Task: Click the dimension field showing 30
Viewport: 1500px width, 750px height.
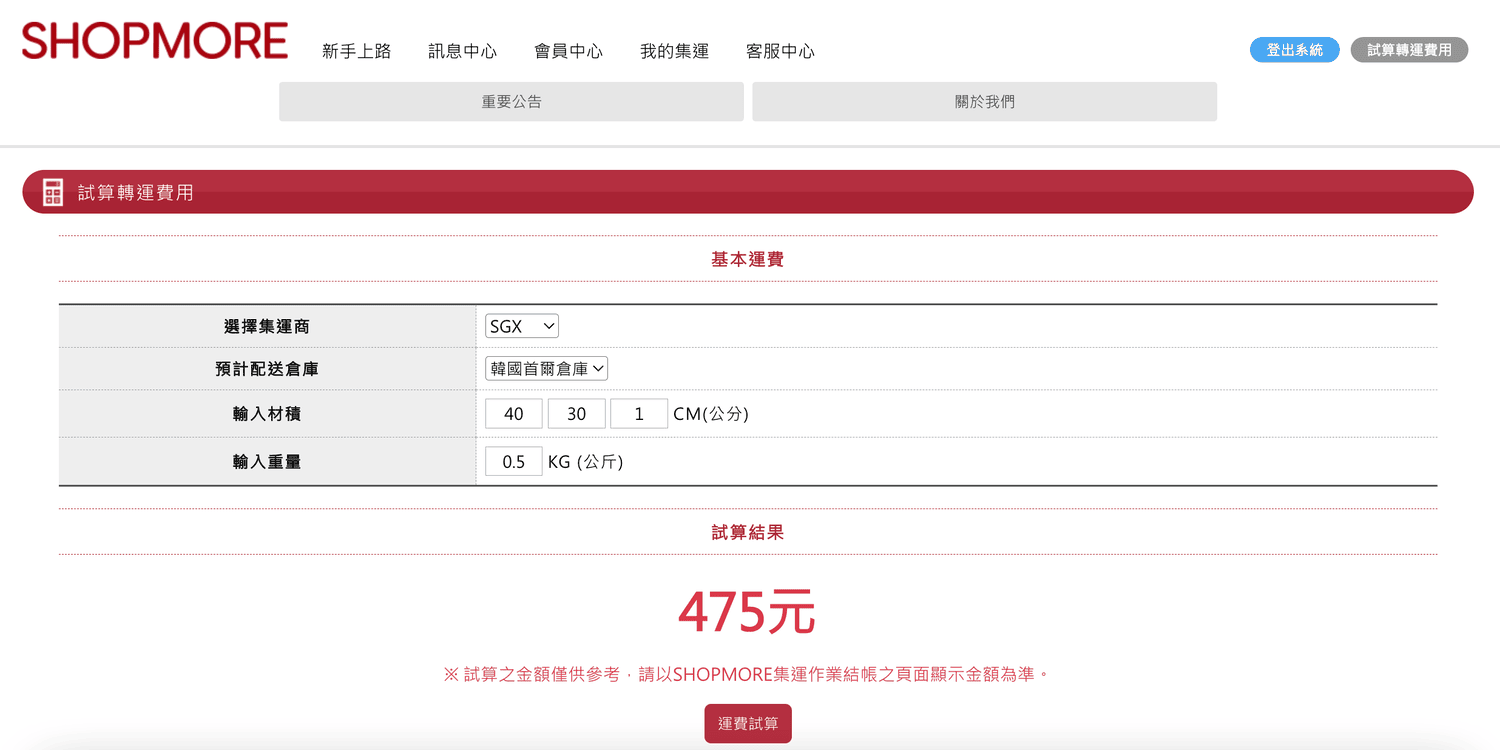Action: click(576, 414)
